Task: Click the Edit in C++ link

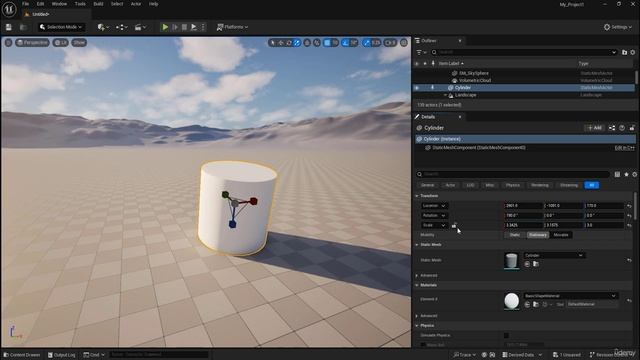Action: pyautogui.click(x=624, y=148)
